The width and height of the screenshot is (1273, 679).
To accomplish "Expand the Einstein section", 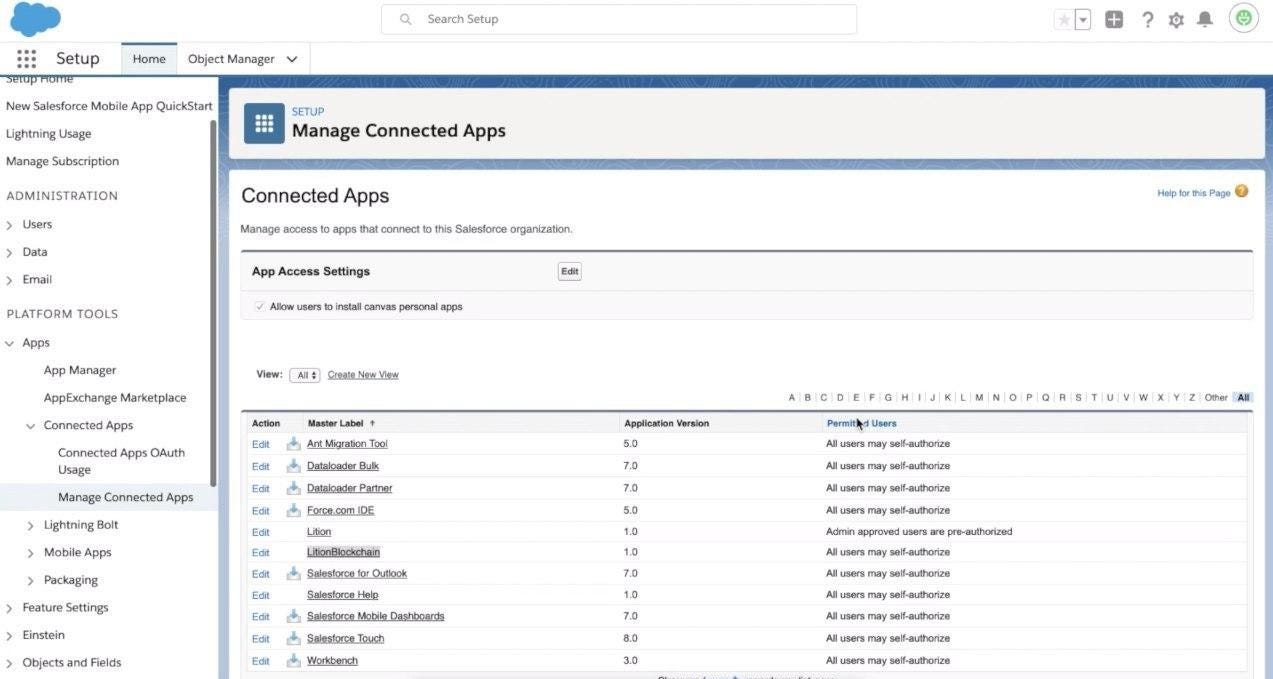I will click(10, 635).
